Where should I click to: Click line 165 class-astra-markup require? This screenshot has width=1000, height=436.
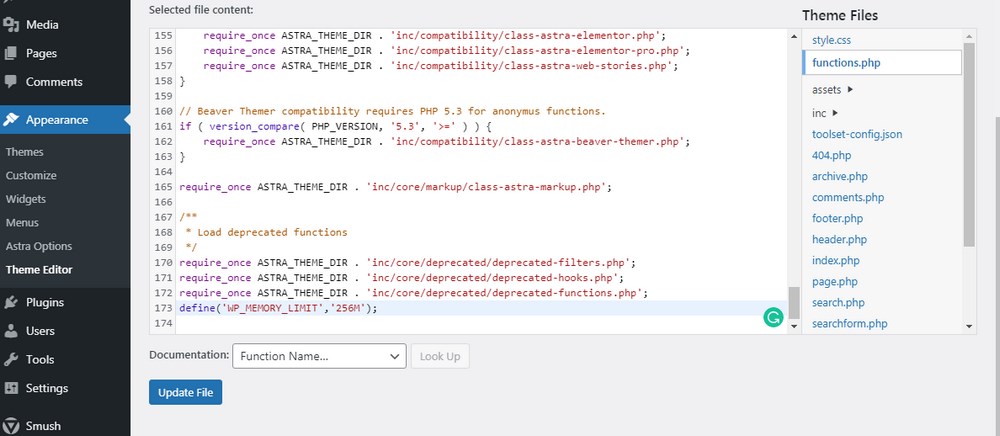point(395,187)
